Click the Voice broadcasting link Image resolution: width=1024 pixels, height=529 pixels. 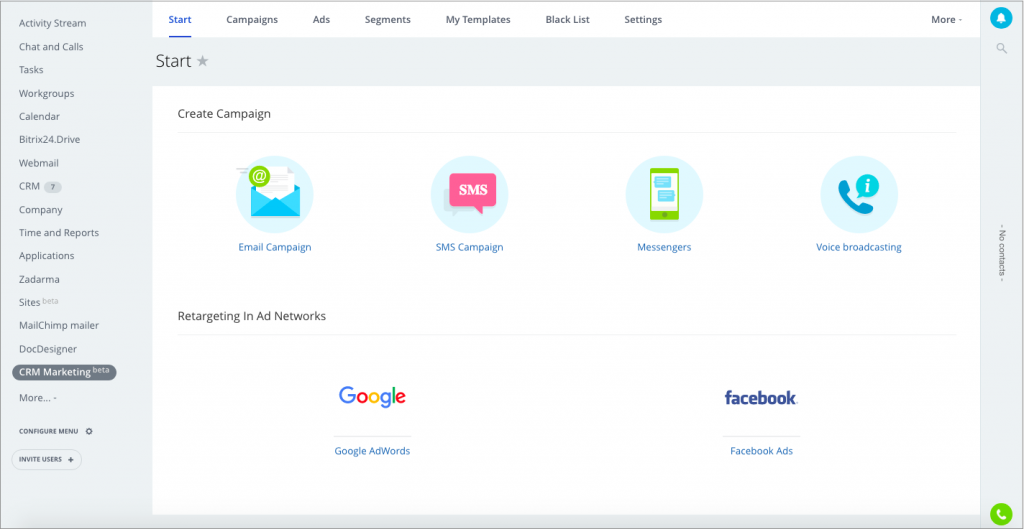(859, 248)
